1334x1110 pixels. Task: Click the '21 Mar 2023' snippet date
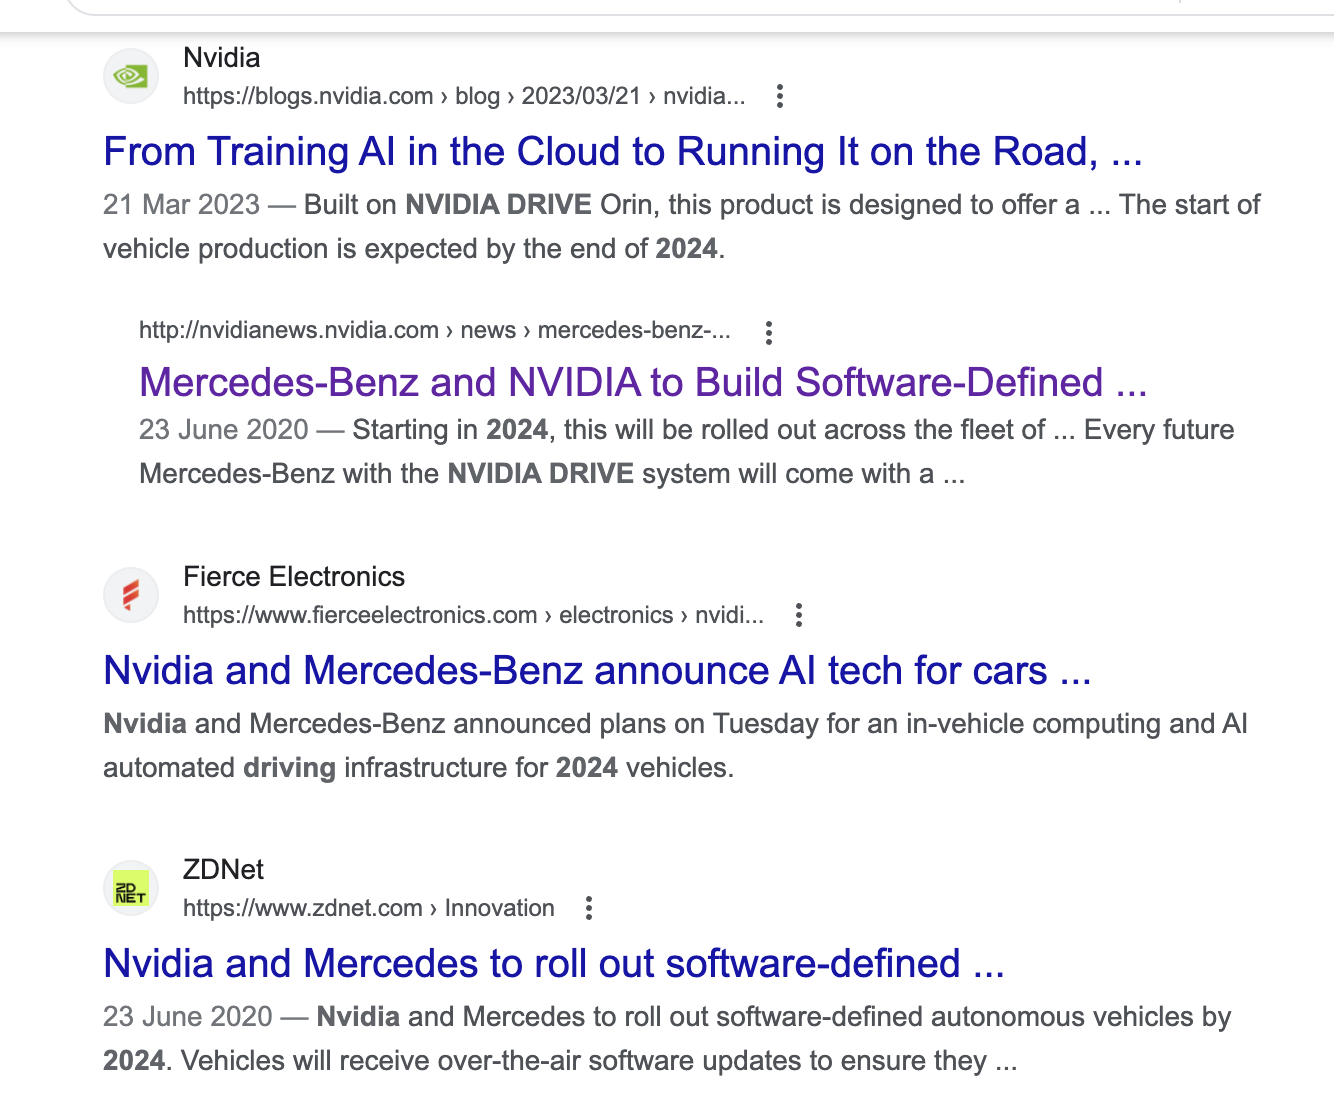(181, 205)
